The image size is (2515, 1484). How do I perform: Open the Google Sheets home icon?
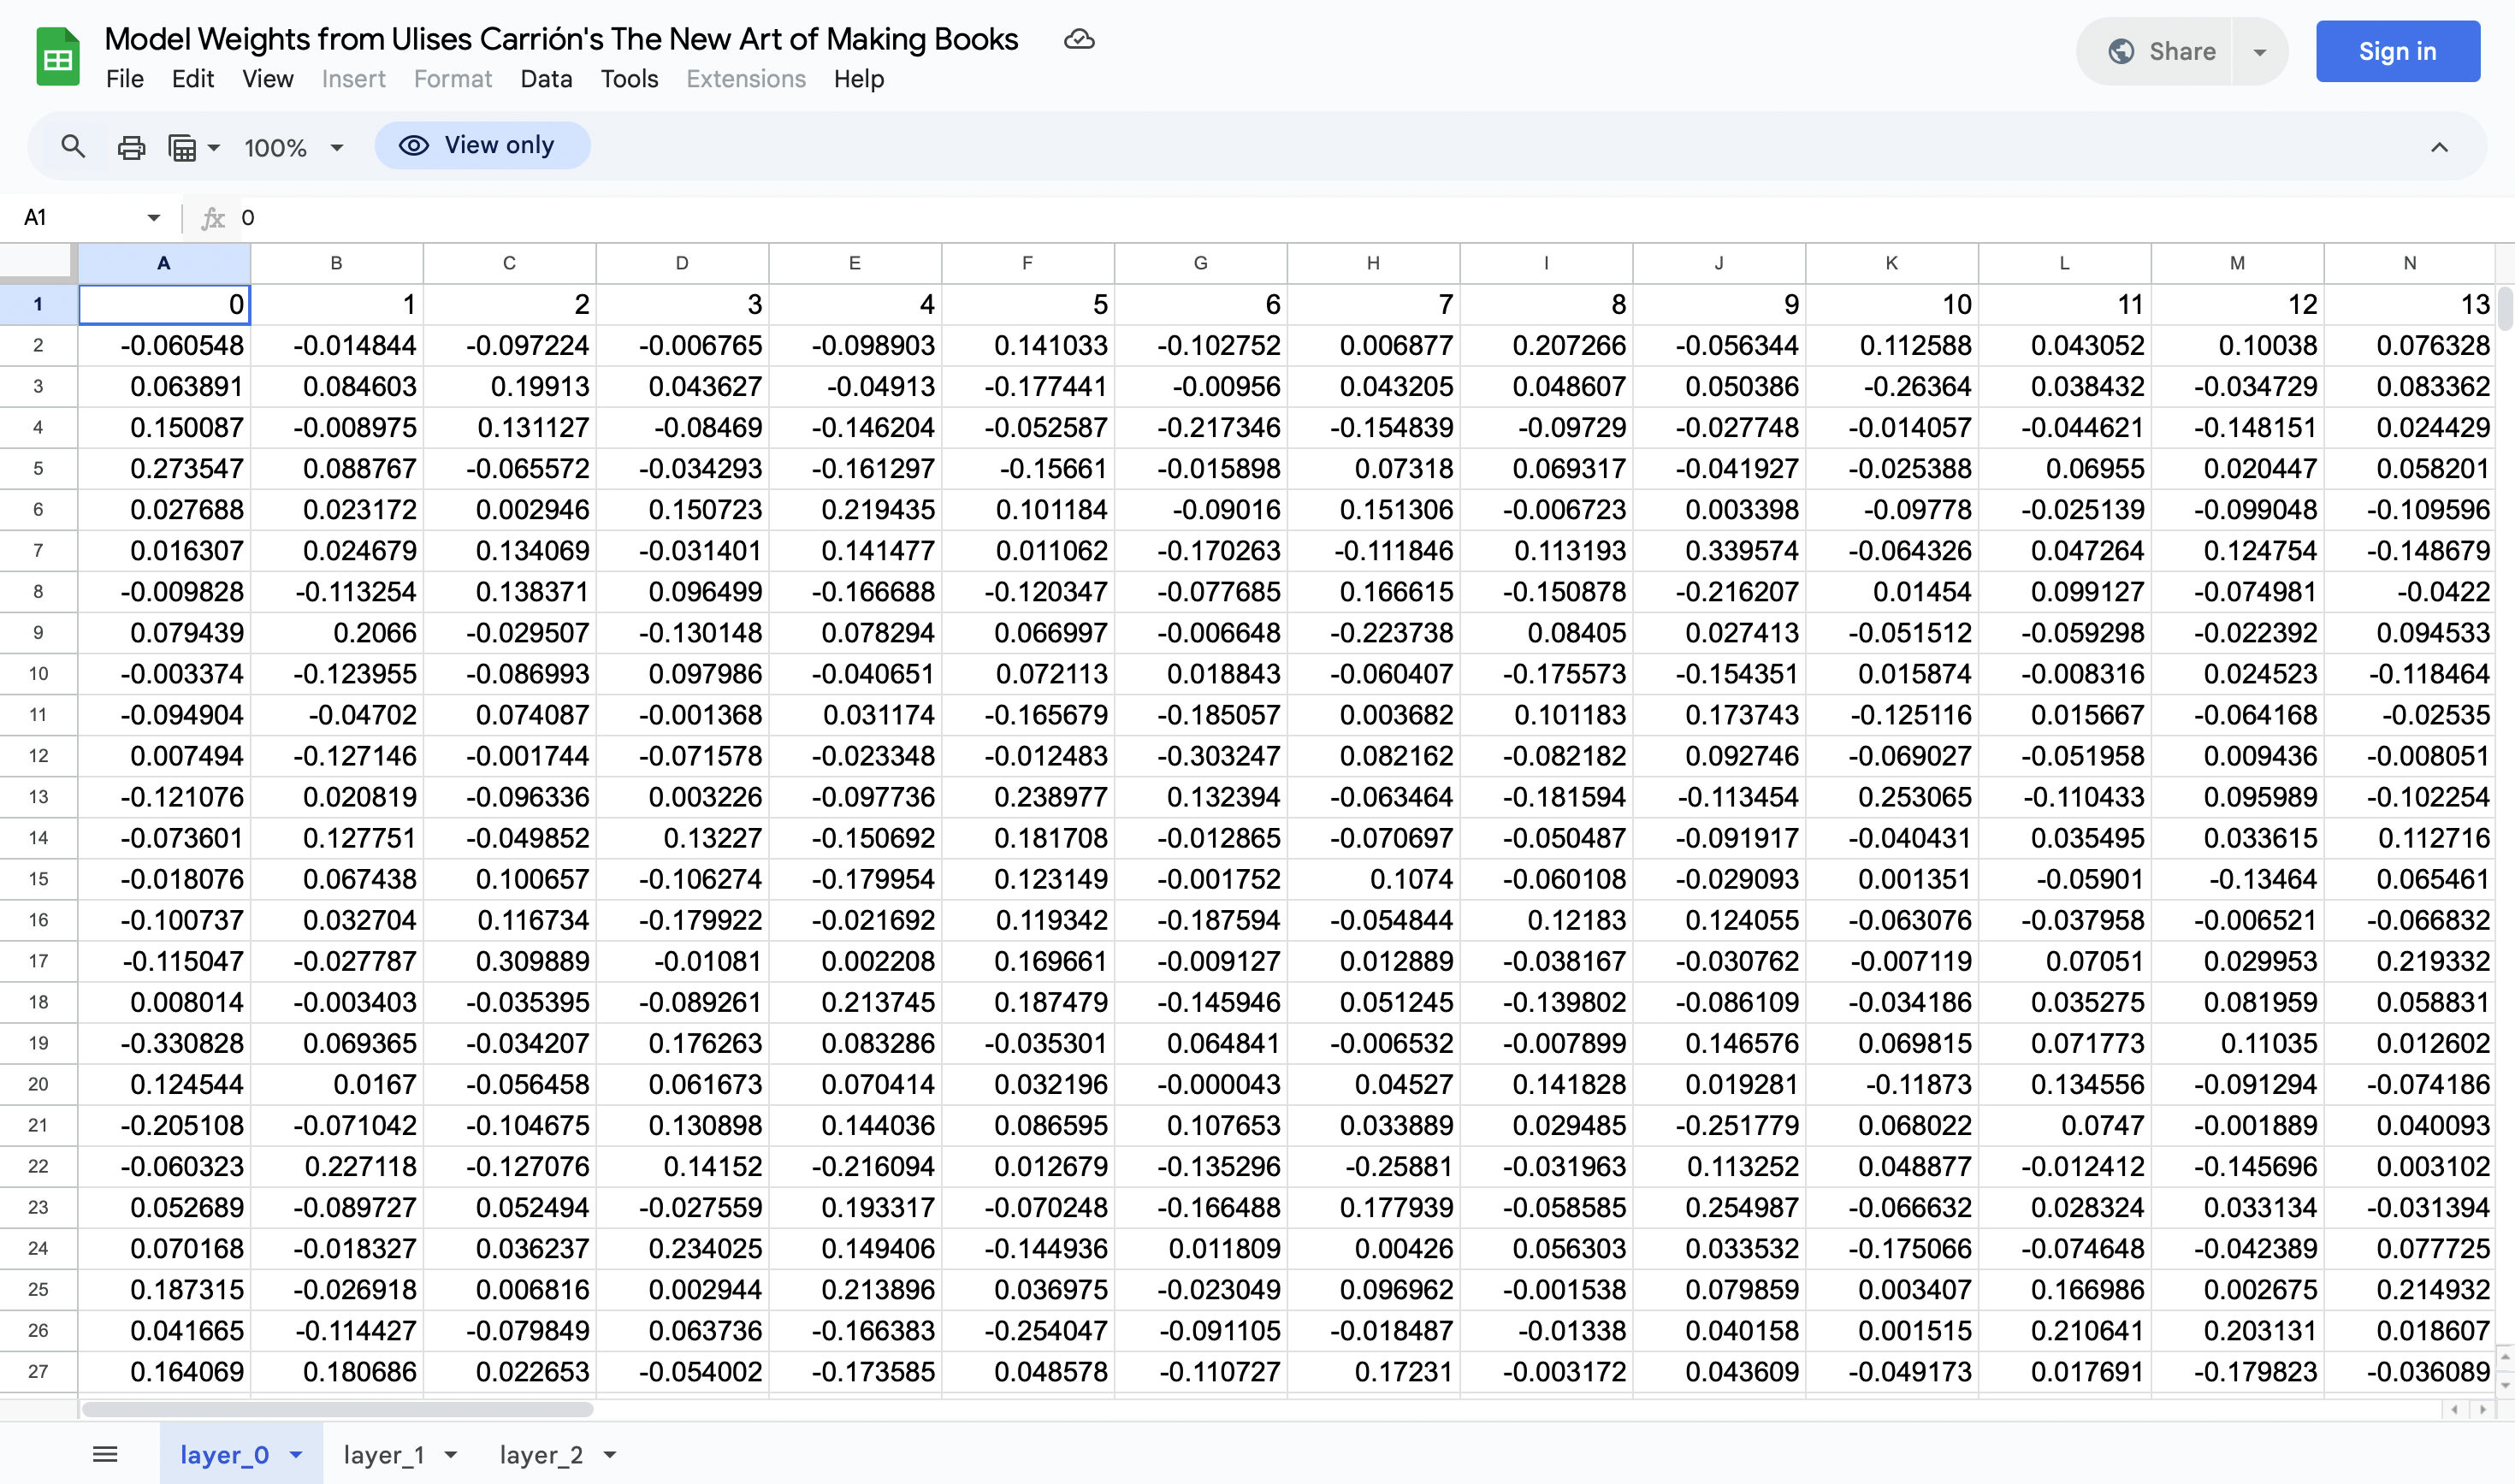point(58,56)
